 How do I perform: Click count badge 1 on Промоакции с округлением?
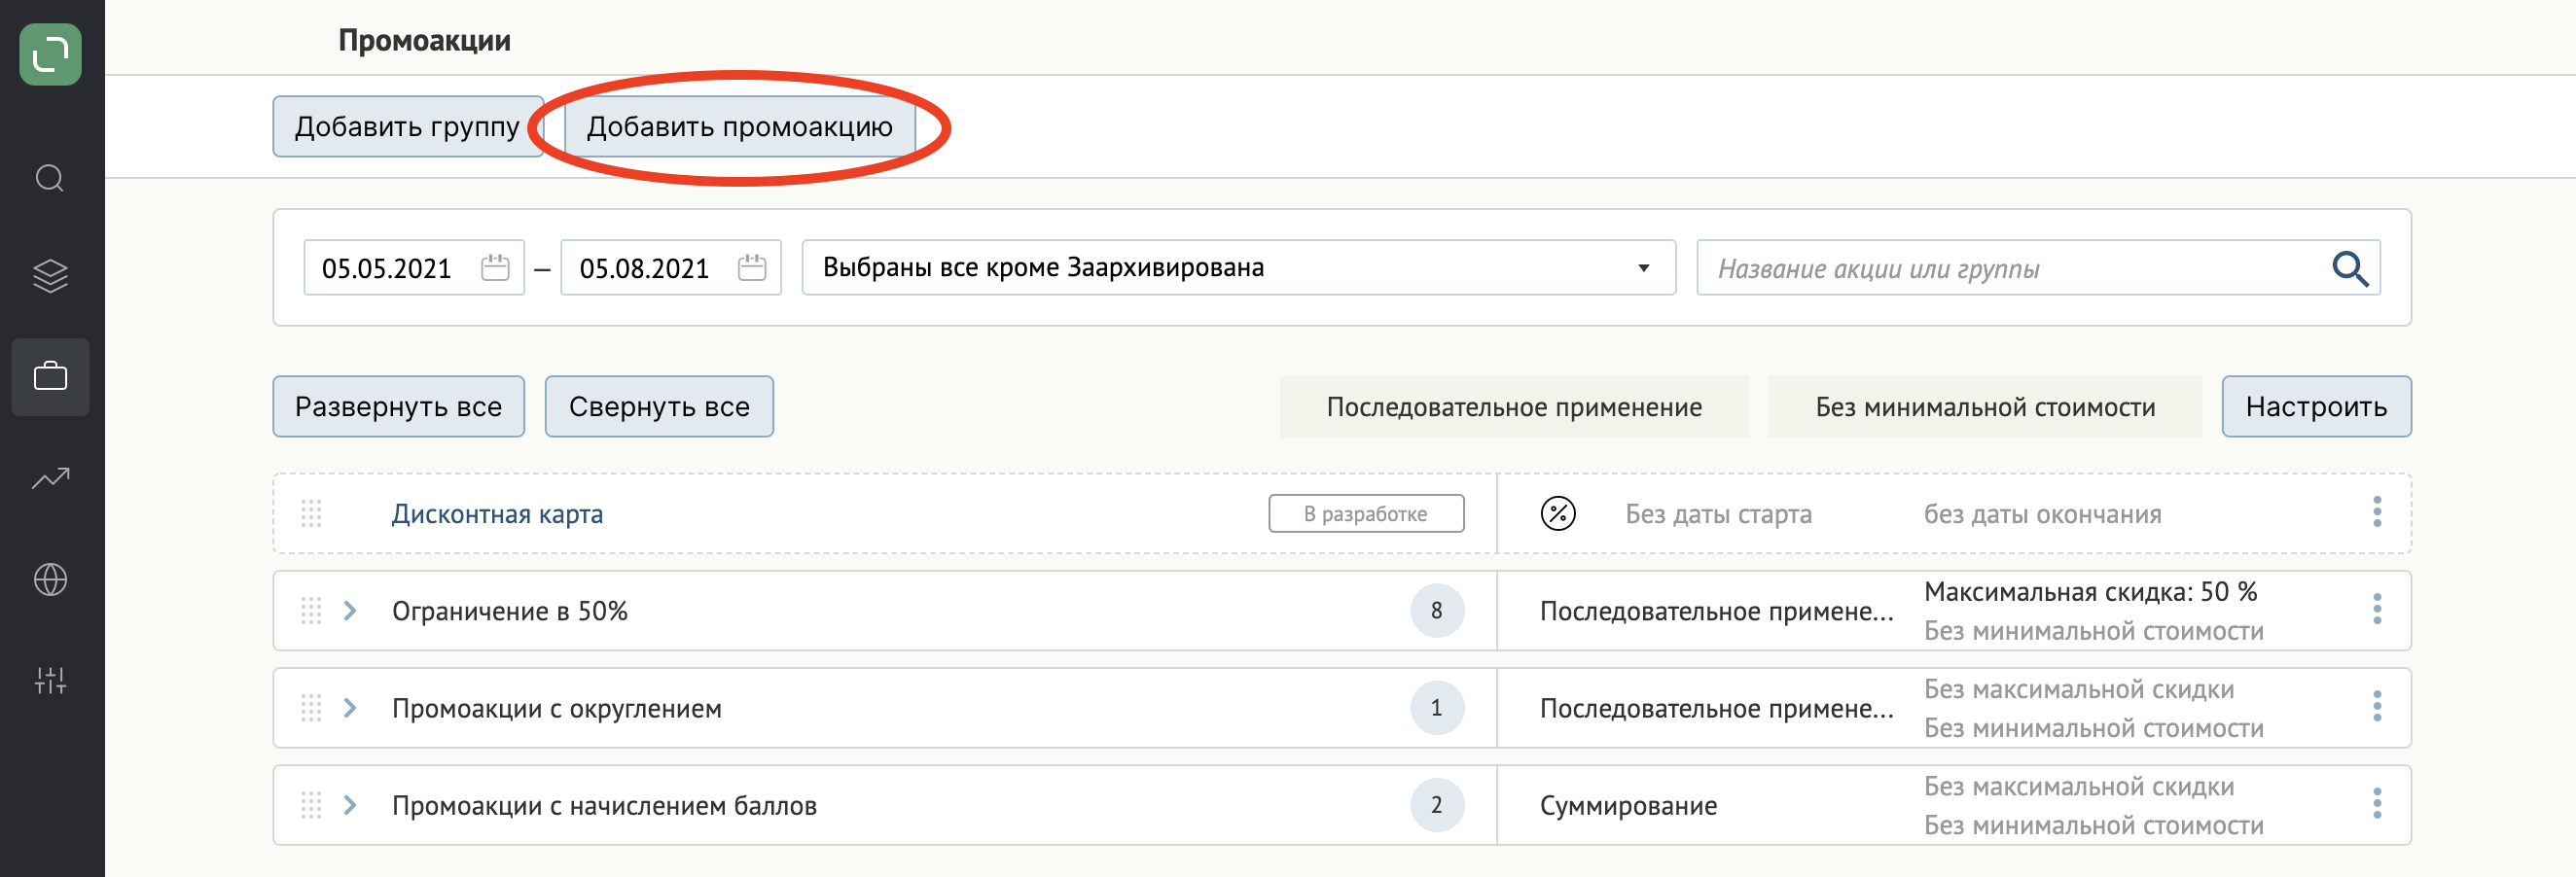click(x=1437, y=708)
